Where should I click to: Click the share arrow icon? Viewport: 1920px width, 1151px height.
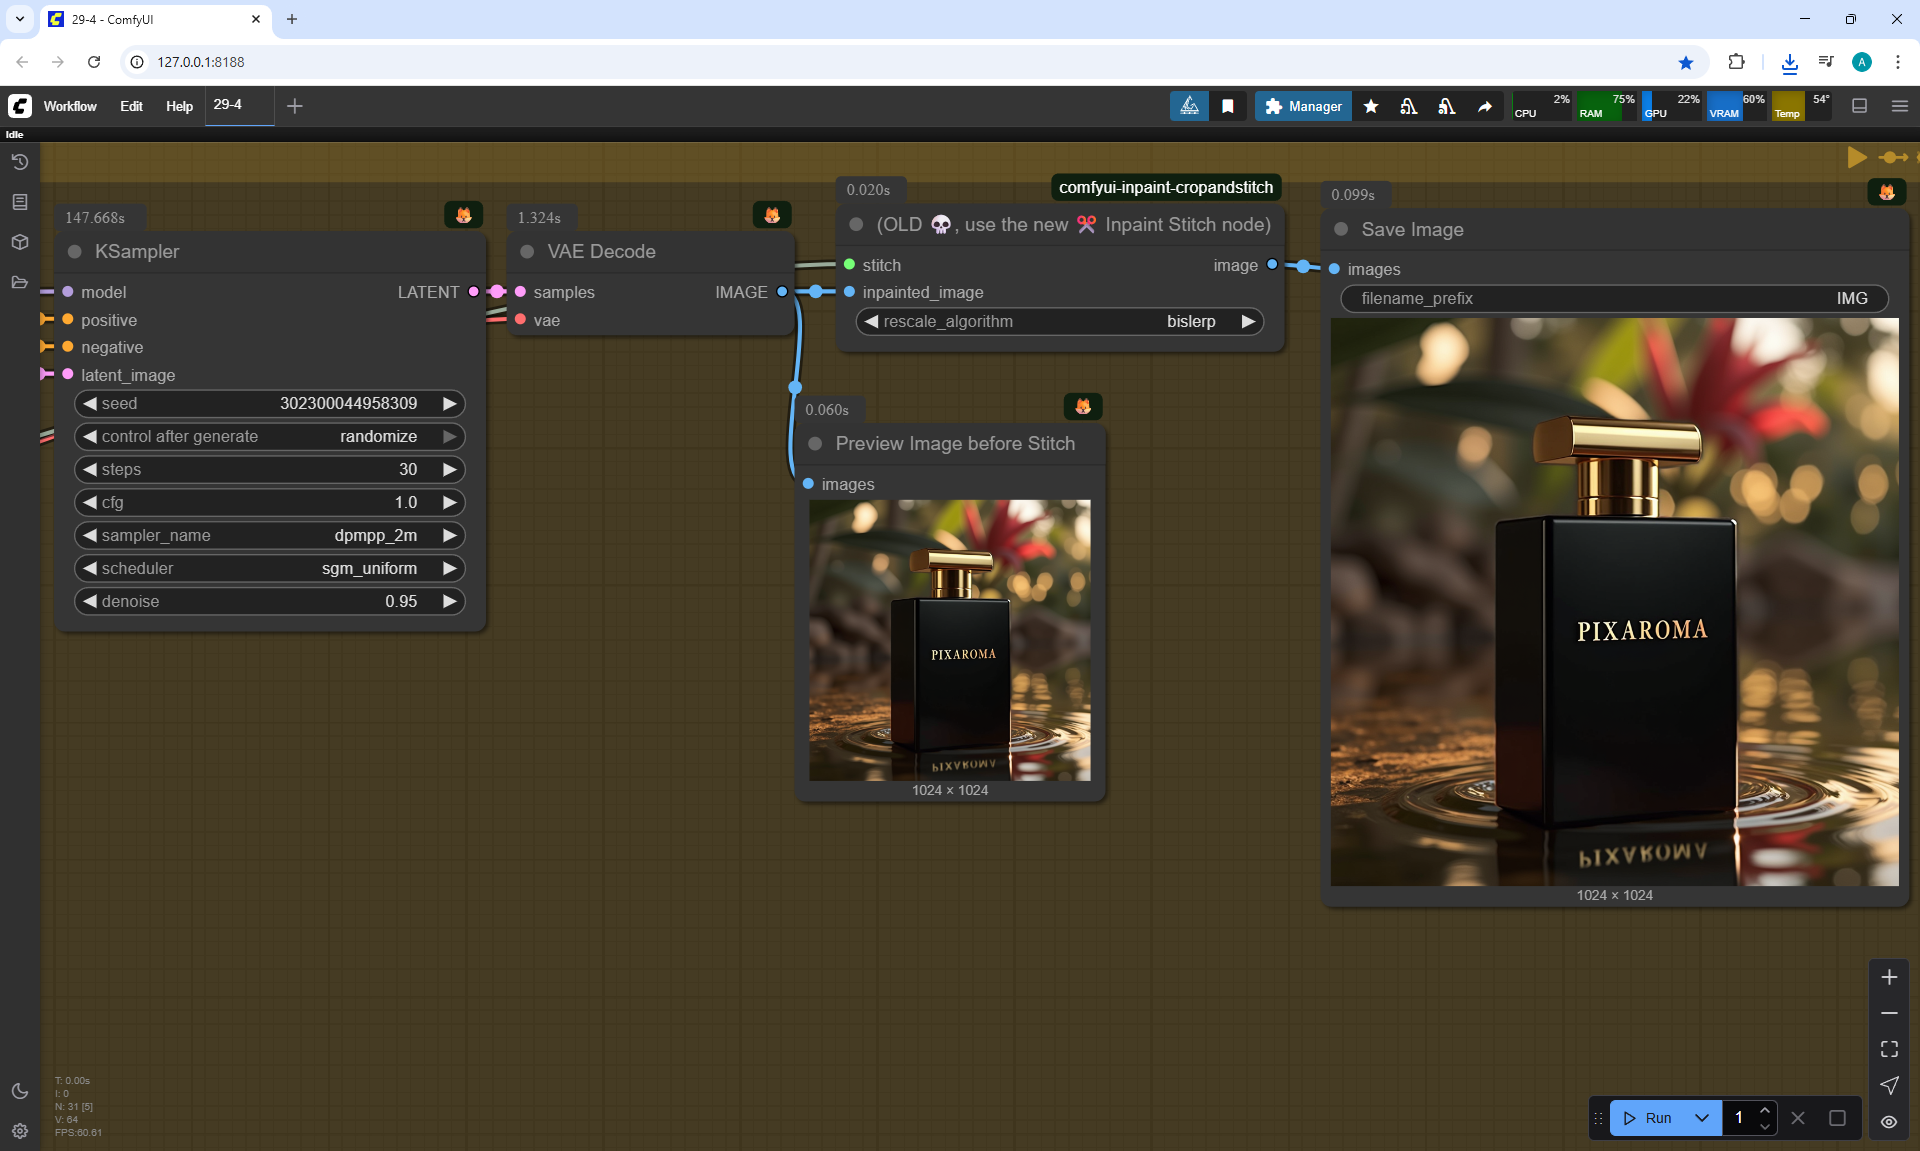tap(1485, 106)
